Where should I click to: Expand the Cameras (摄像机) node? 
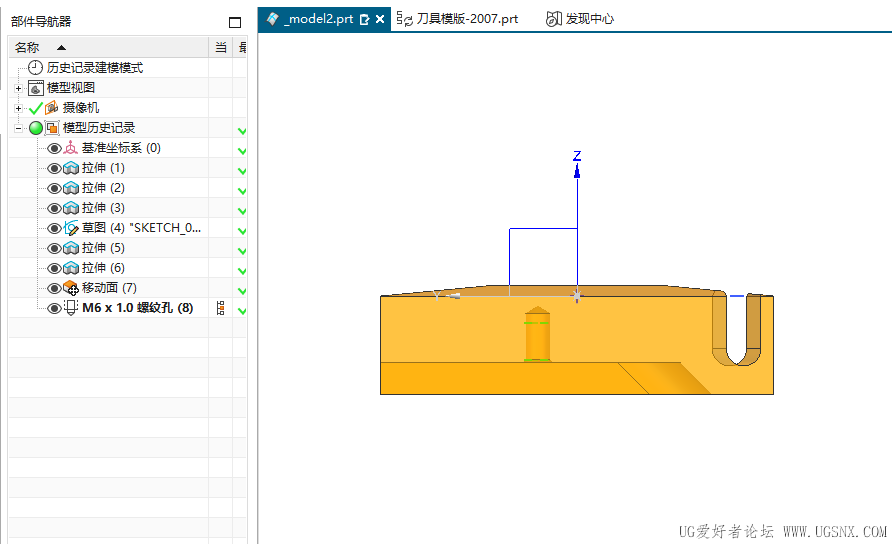coord(18,108)
